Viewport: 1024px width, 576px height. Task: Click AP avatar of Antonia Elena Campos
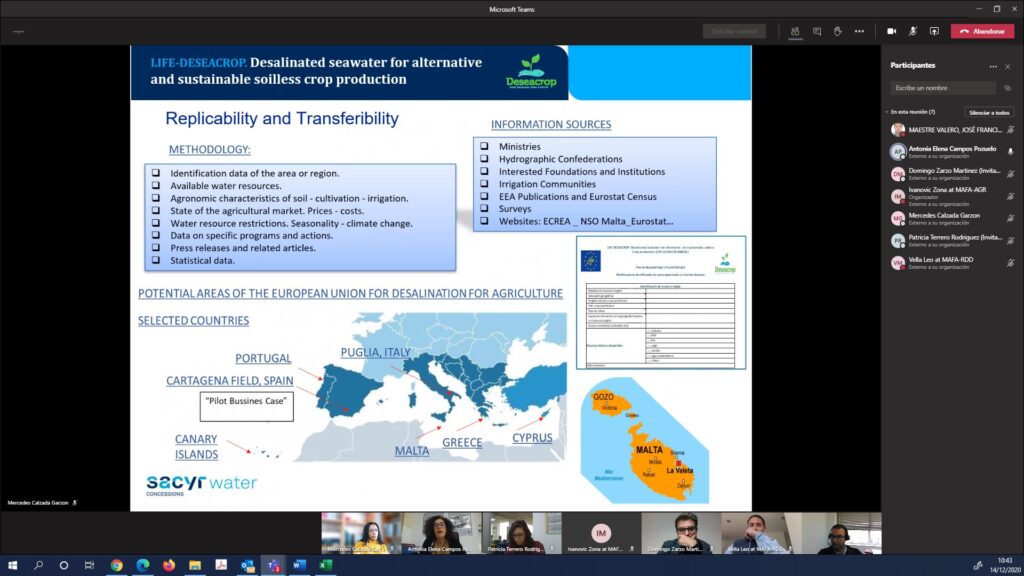pos(898,152)
